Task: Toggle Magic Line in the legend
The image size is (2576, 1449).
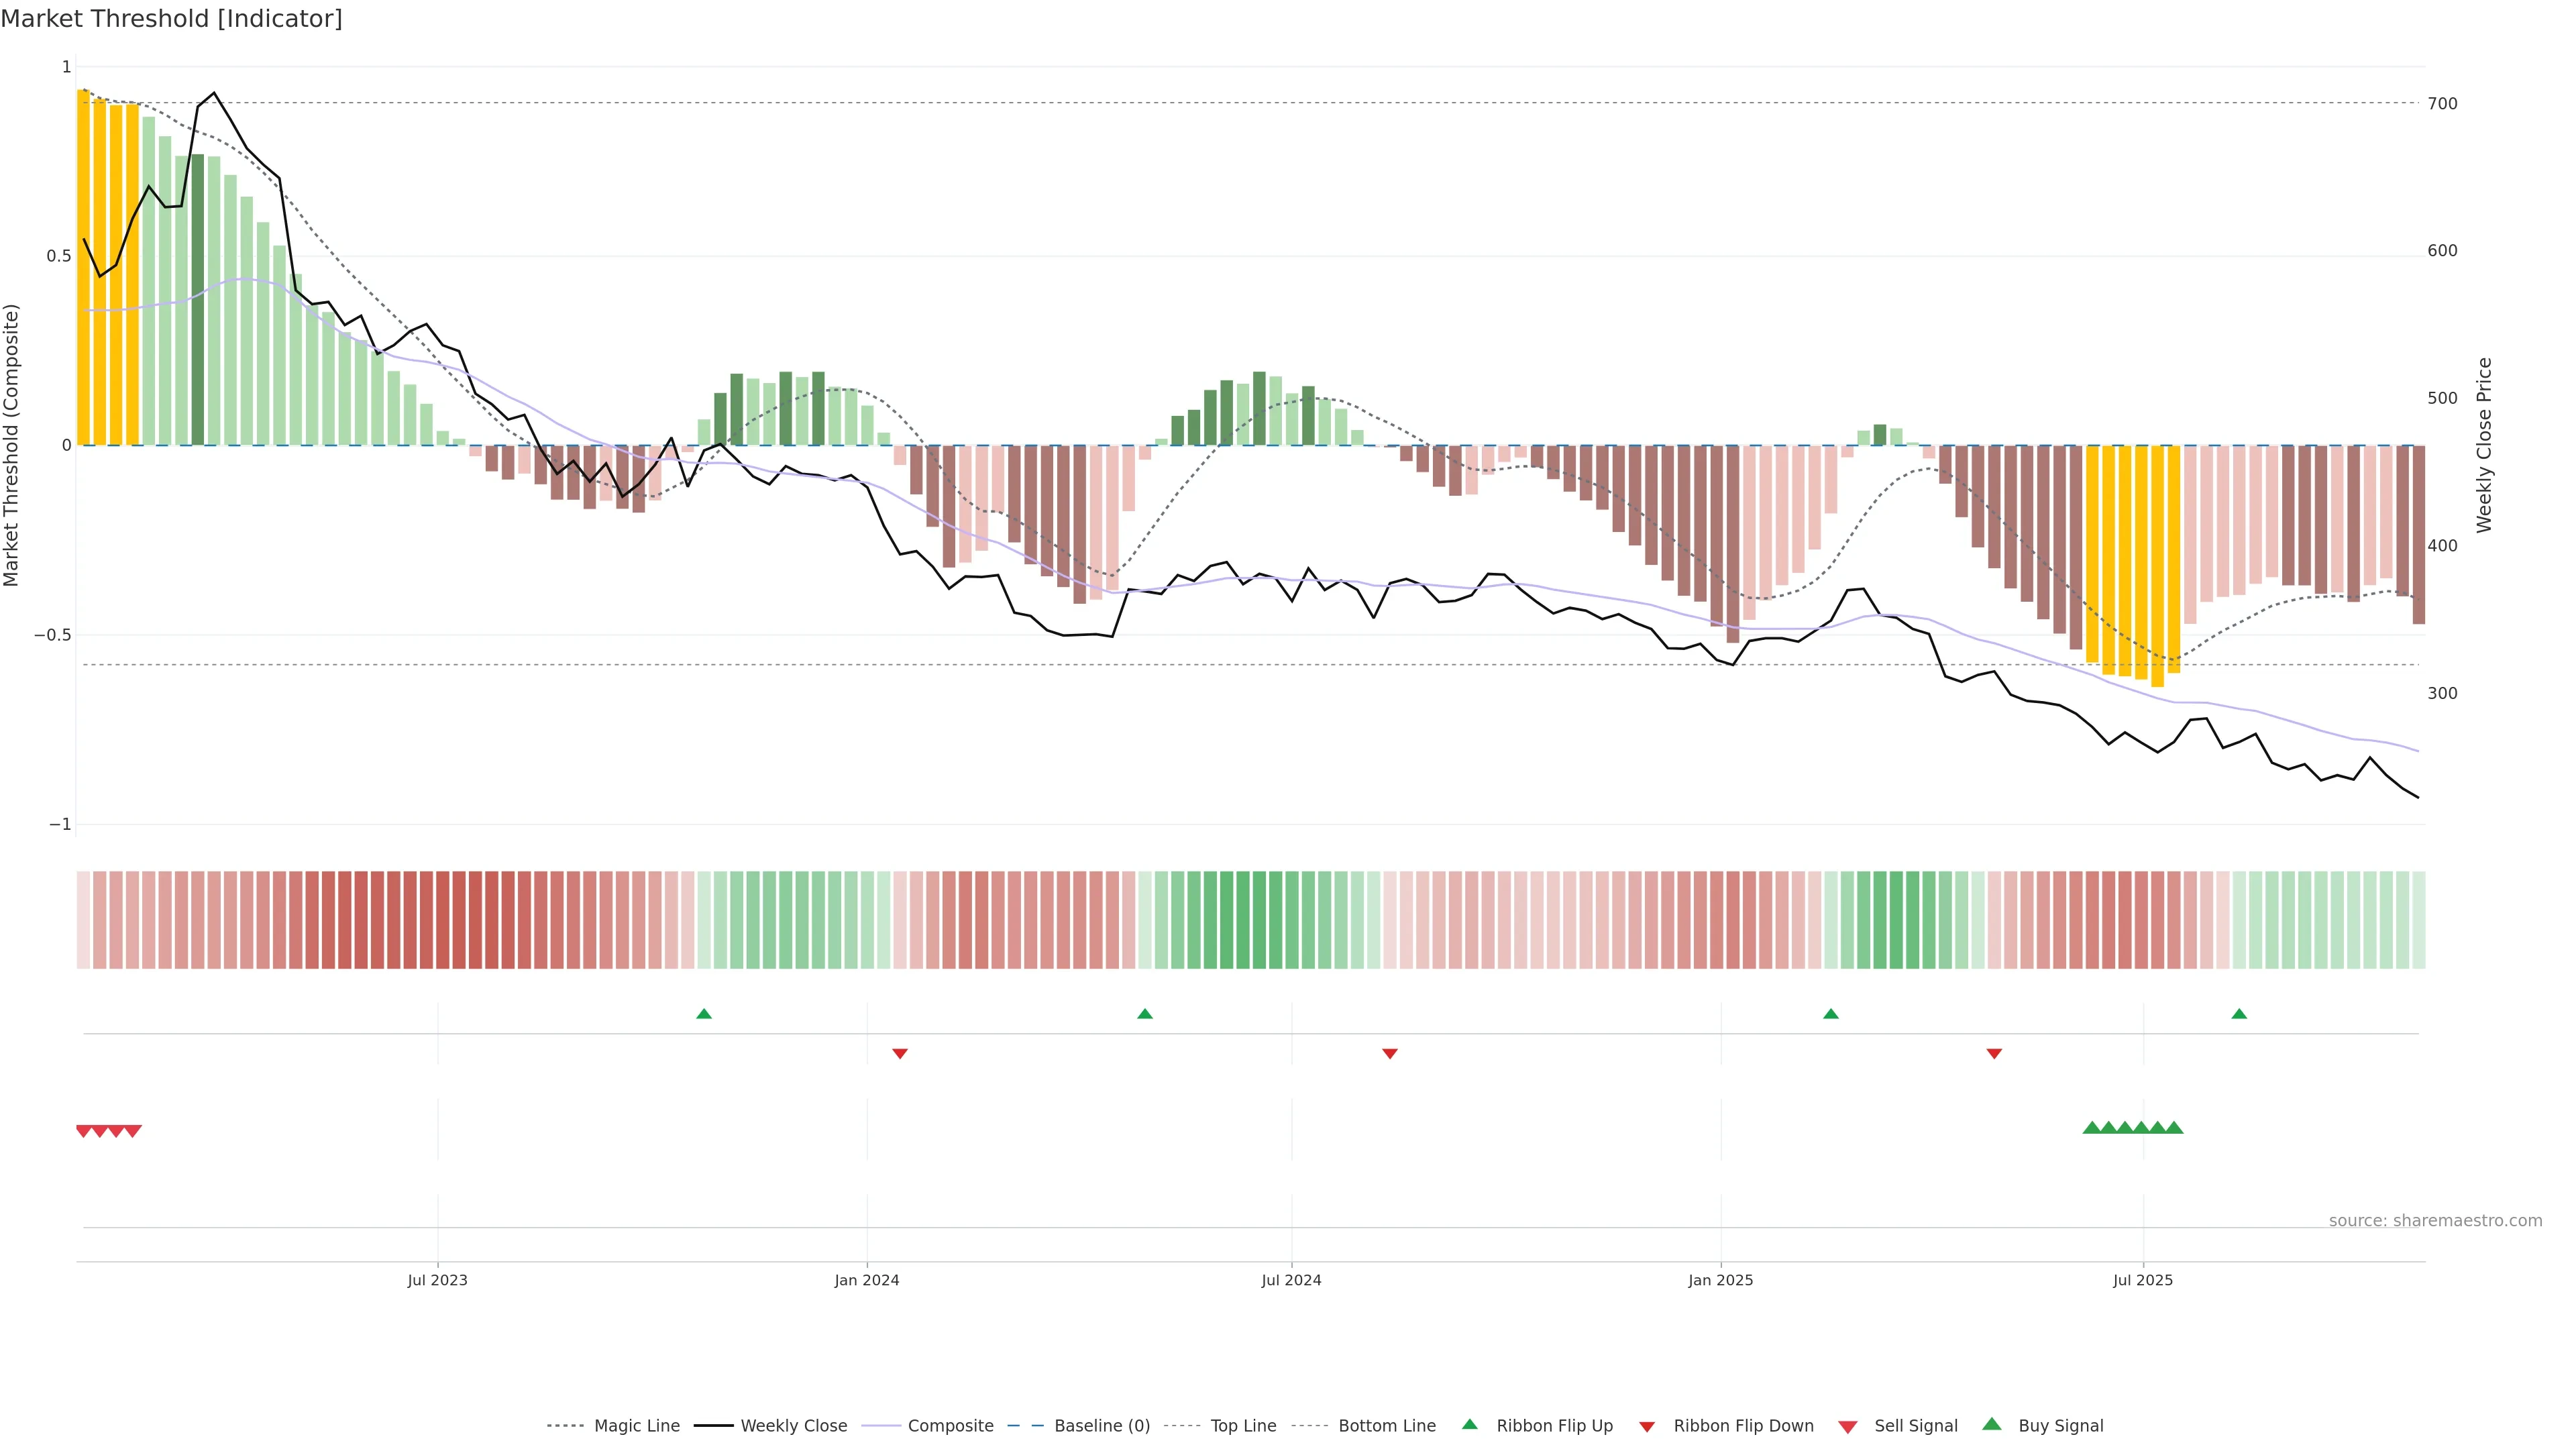Action: (636, 1426)
